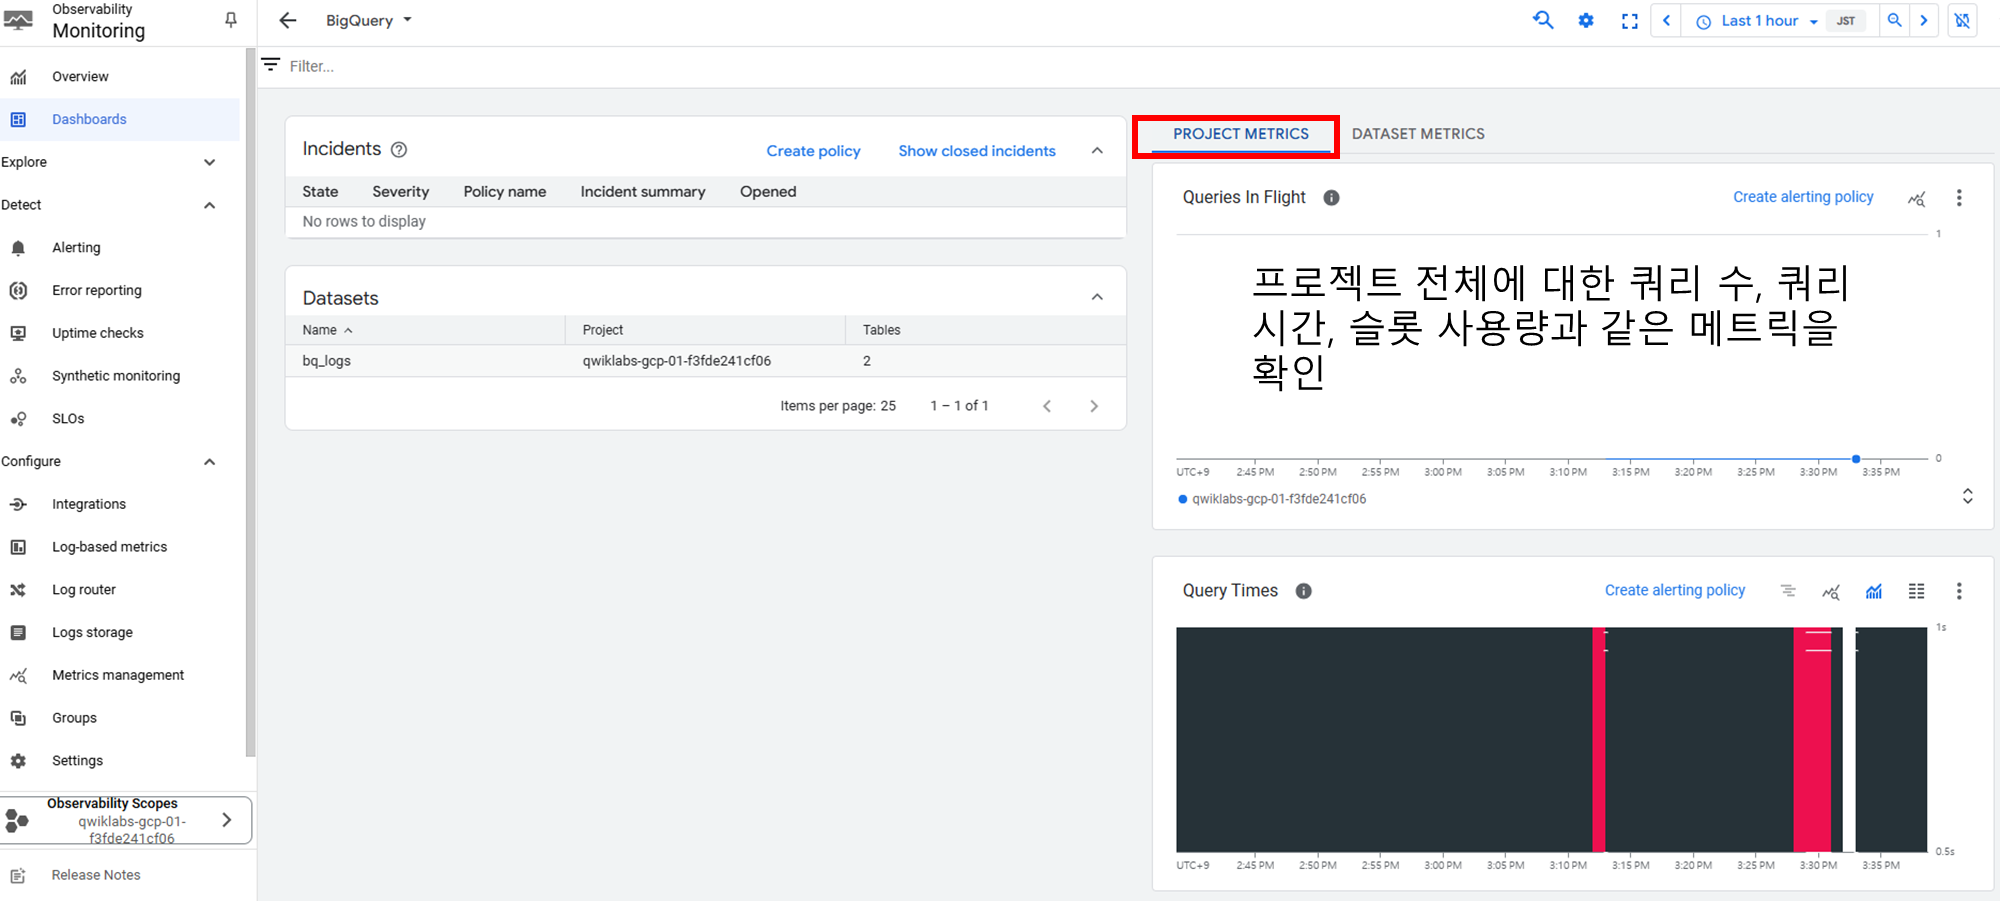This screenshot has height=901, width=2000.
Task: Pin the Monitoring navigation panel
Action: click(231, 20)
